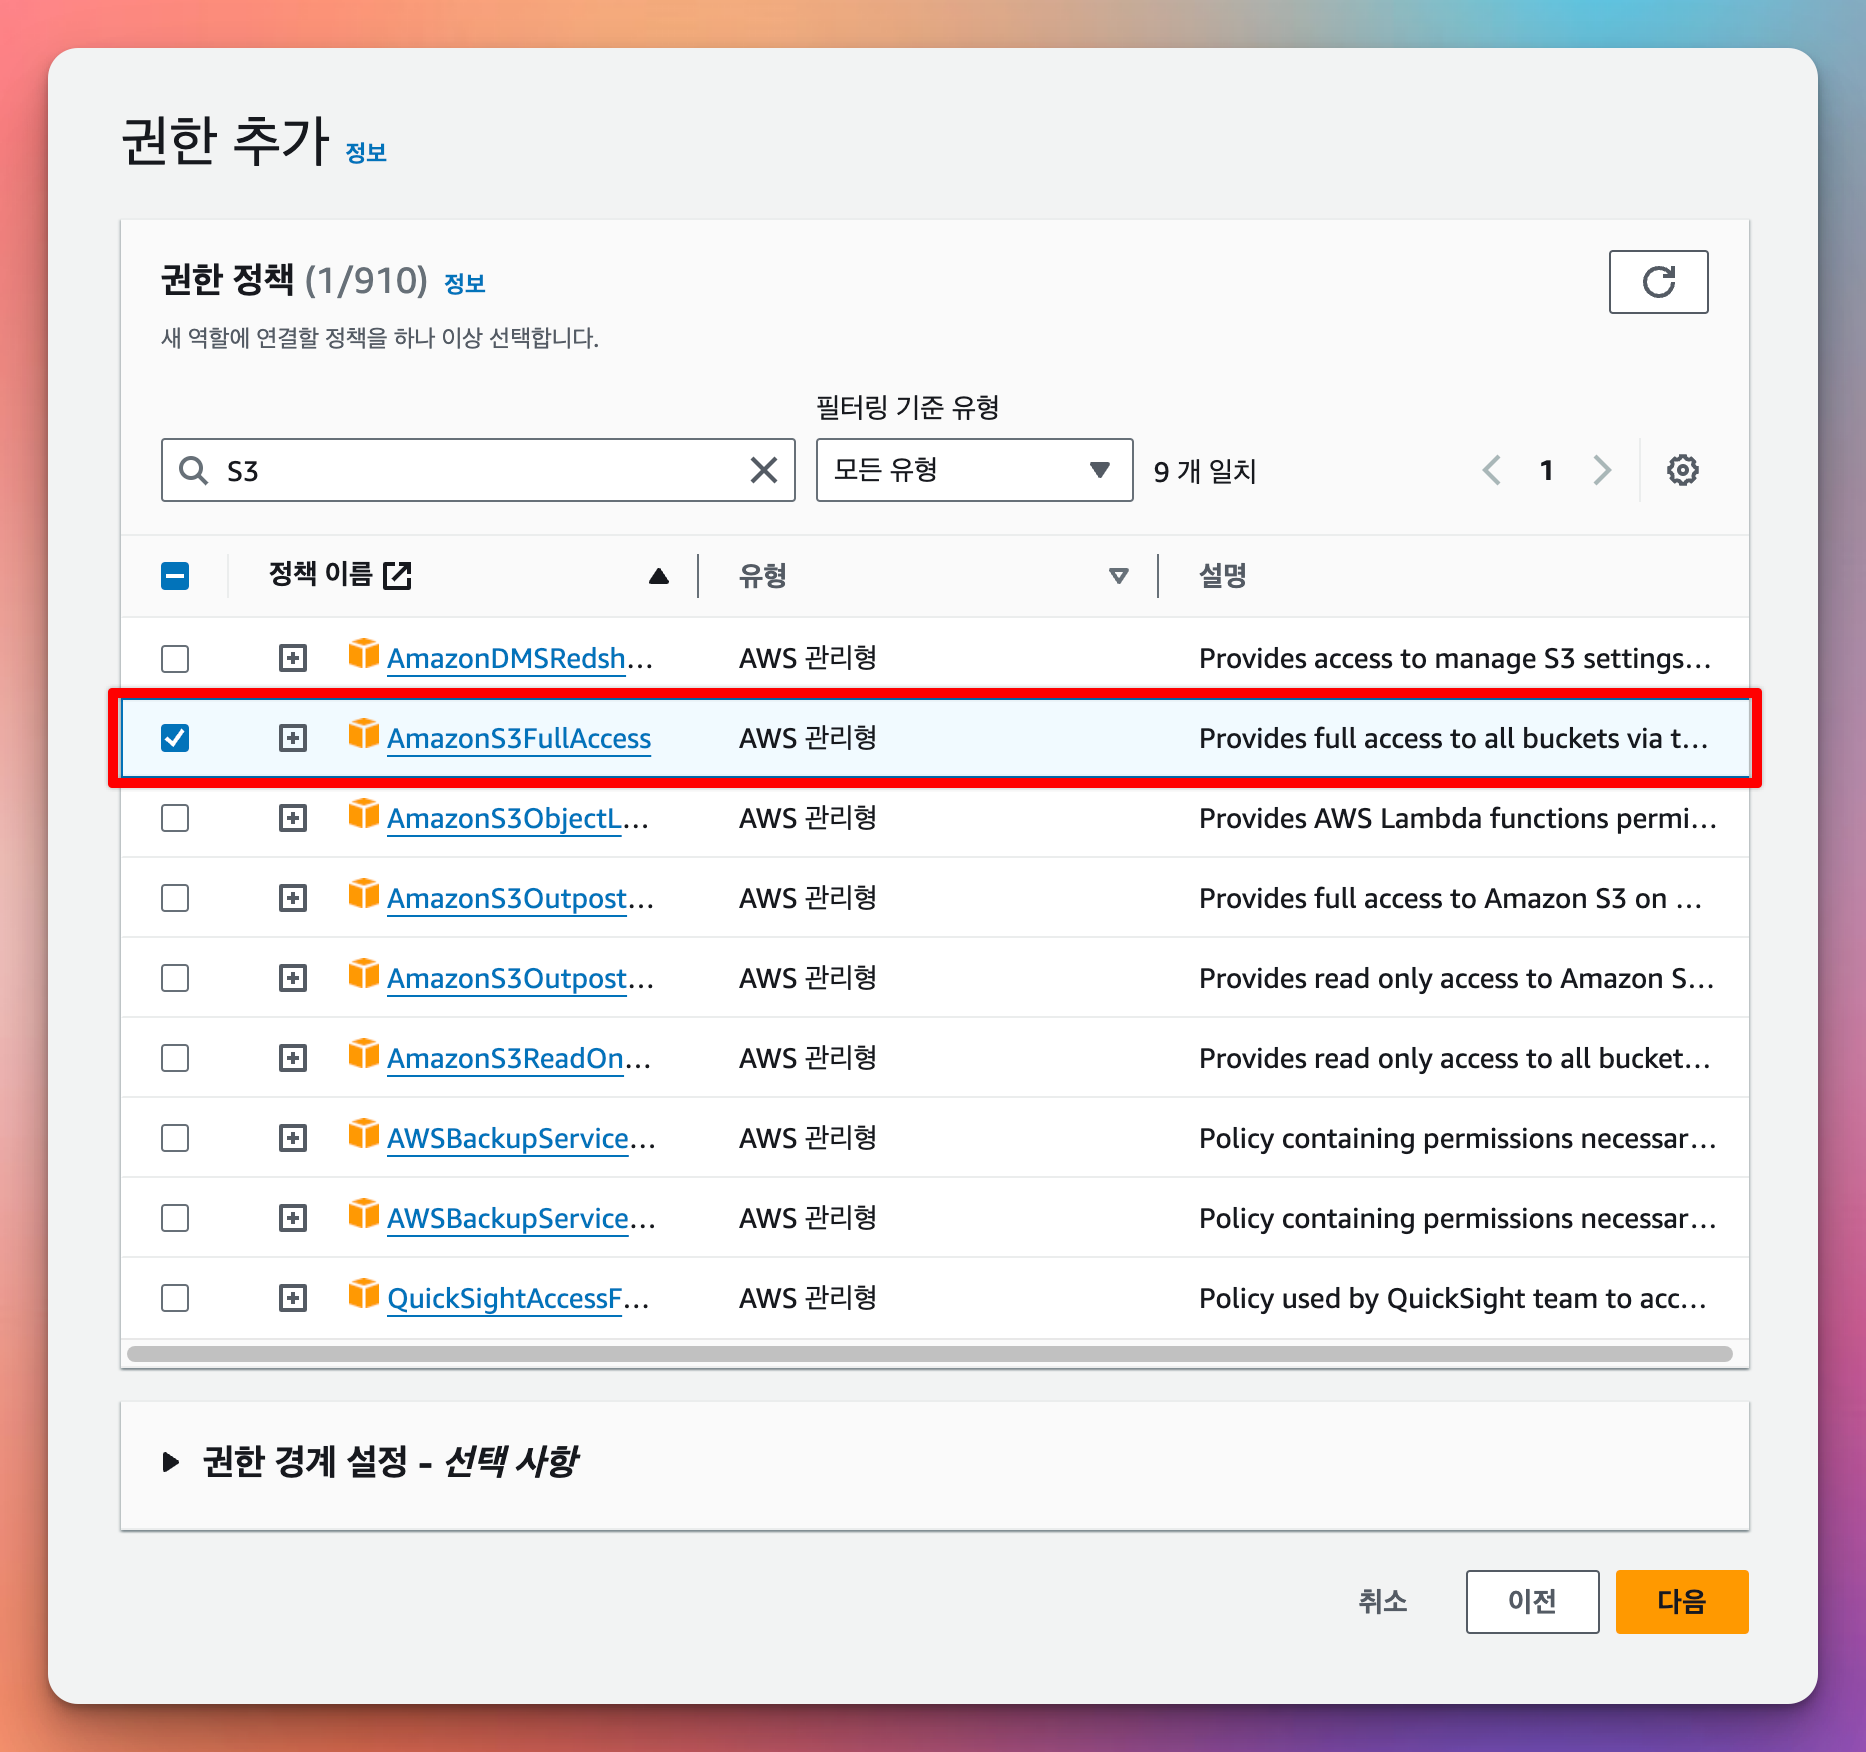Check the read-only AmazonS3Outpost checkbox
Image resolution: width=1866 pixels, height=1752 pixels.
pyautogui.click(x=175, y=978)
